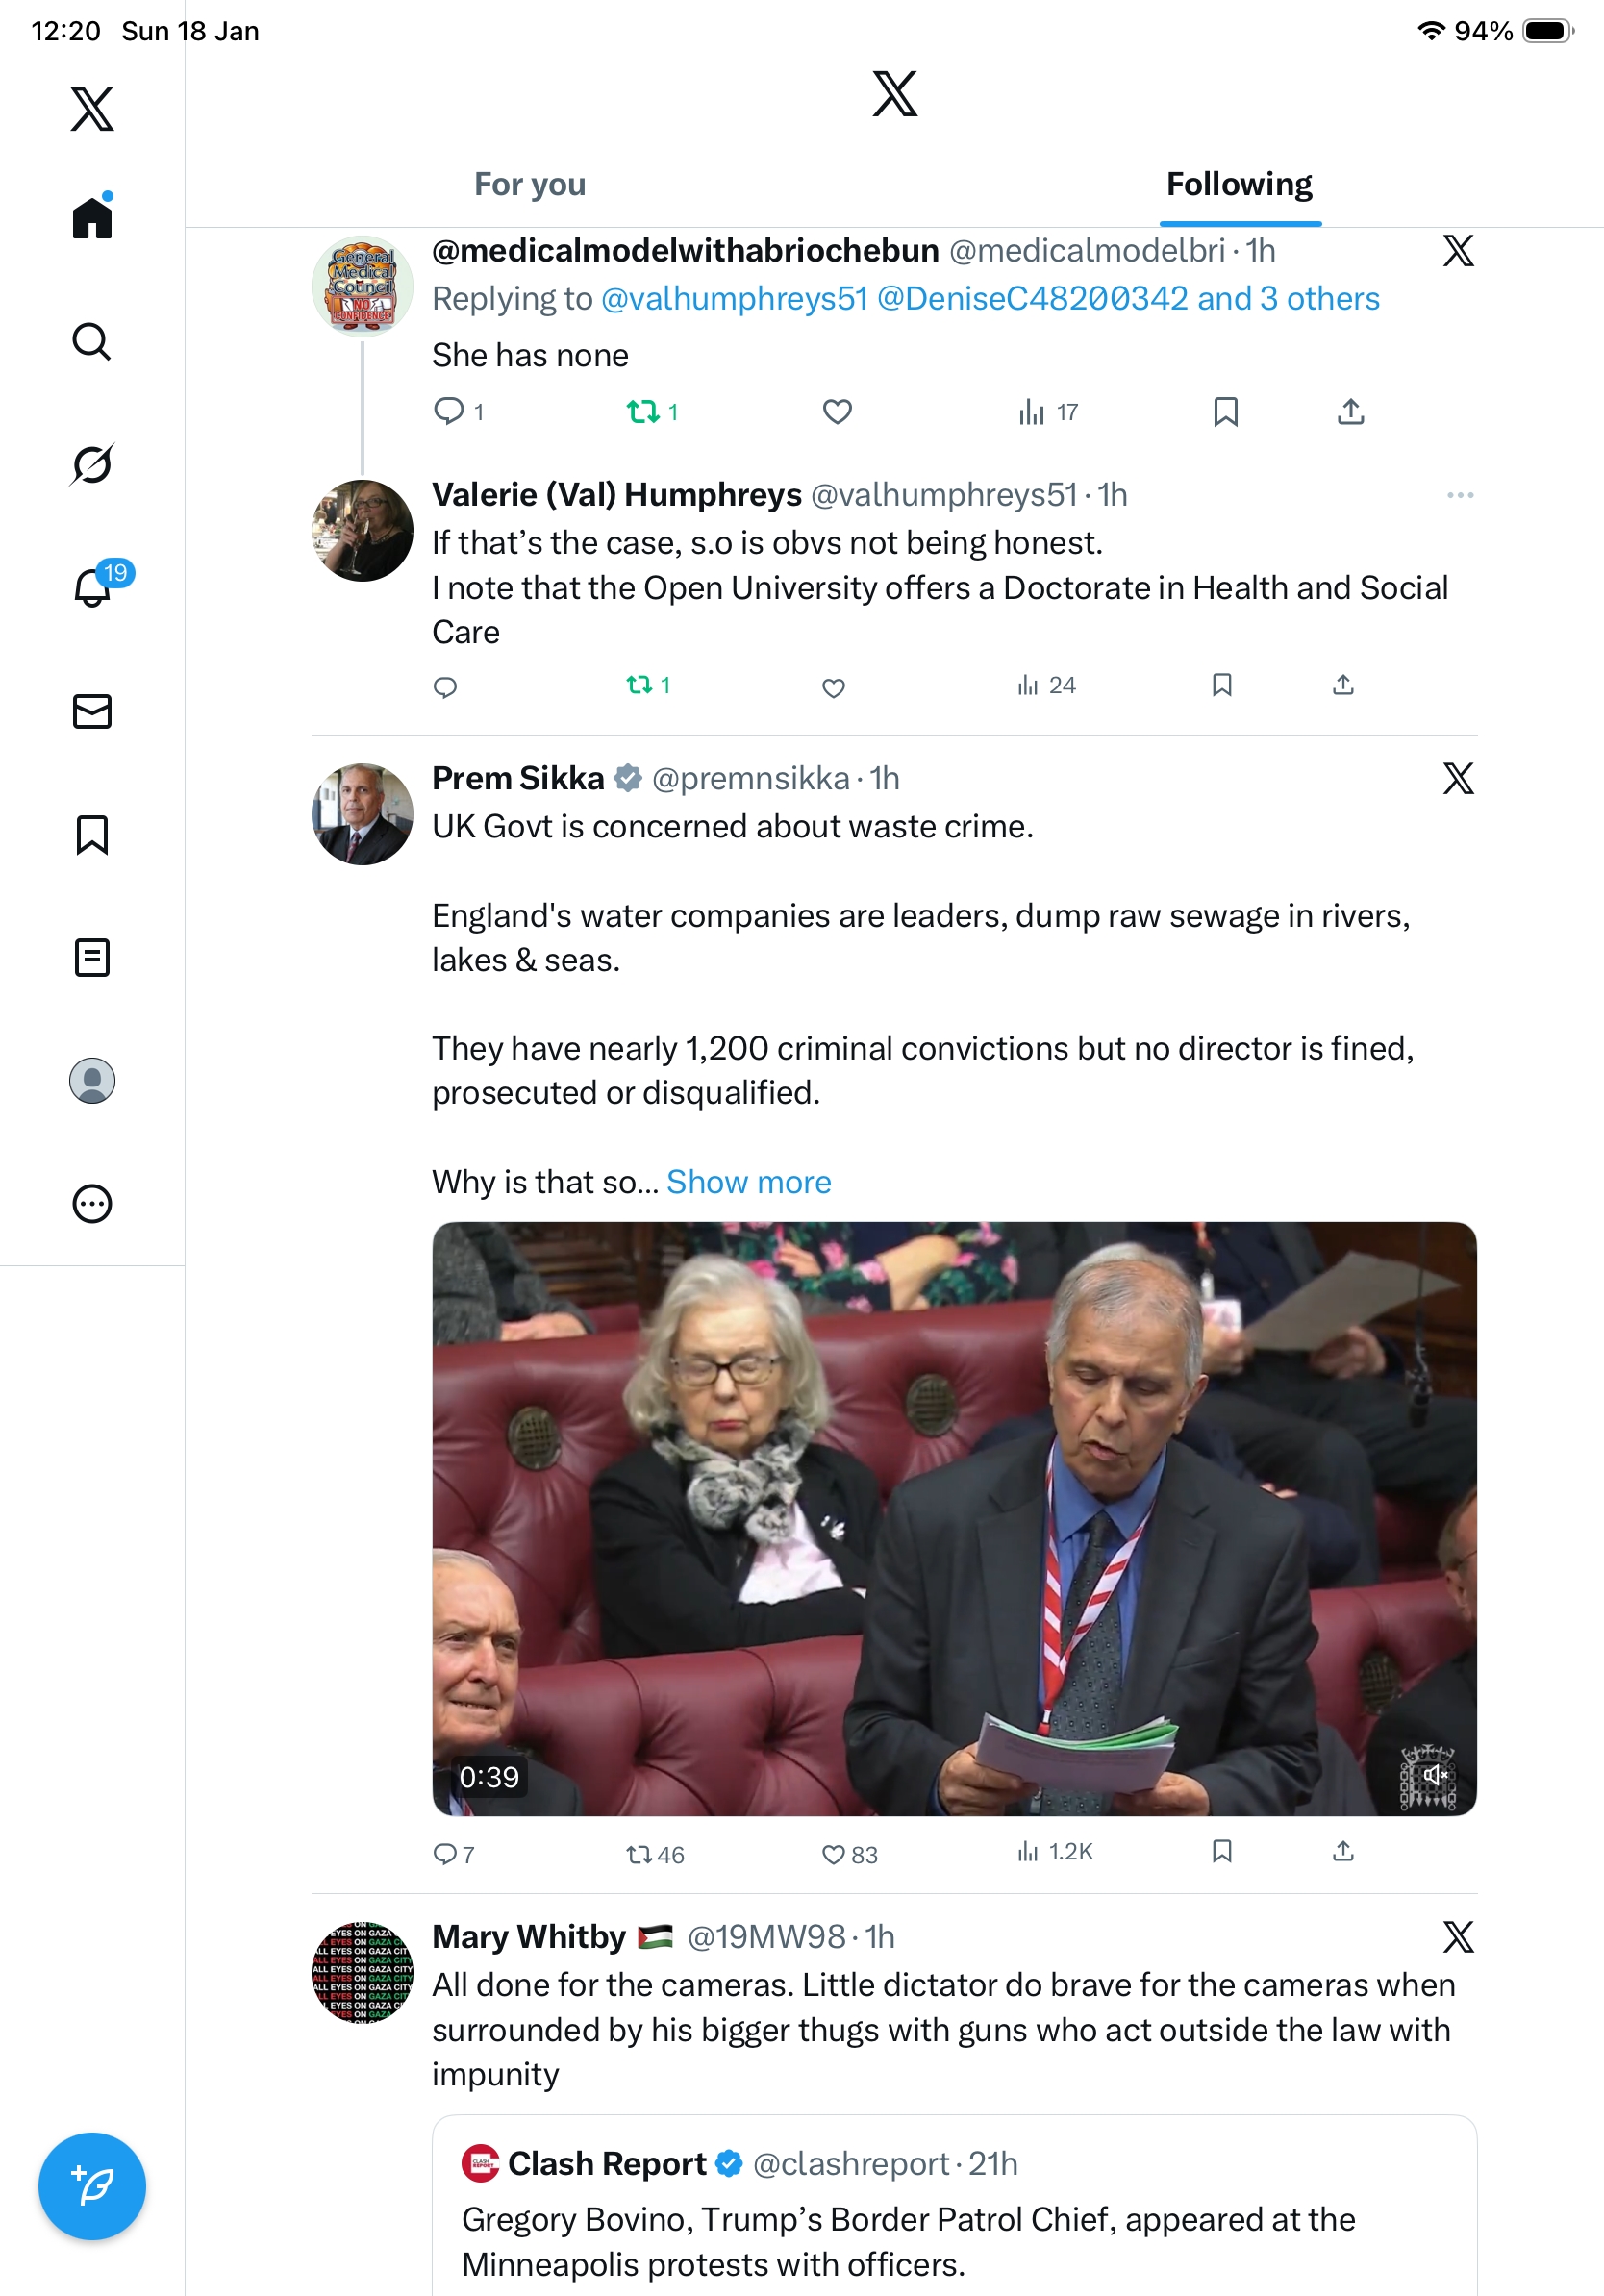This screenshot has height=2296, width=1604.
Task: Open Lists icon in sidebar
Action: pyautogui.click(x=92, y=957)
